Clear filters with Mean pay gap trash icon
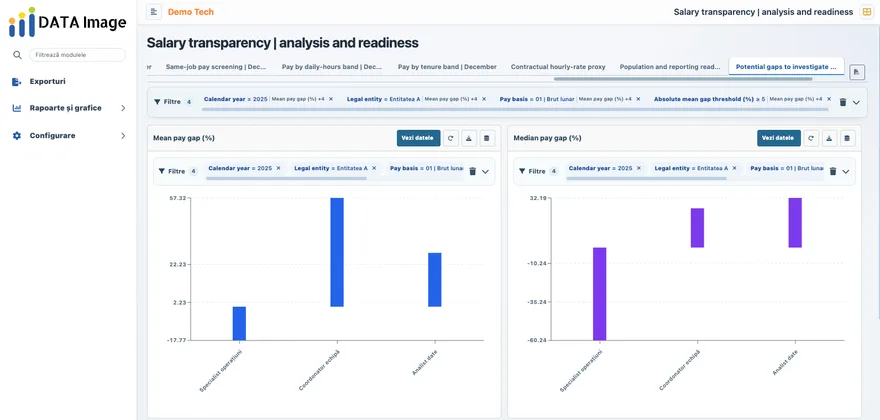This screenshot has width=880, height=420. pyautogui.click(x=473, y=171)
